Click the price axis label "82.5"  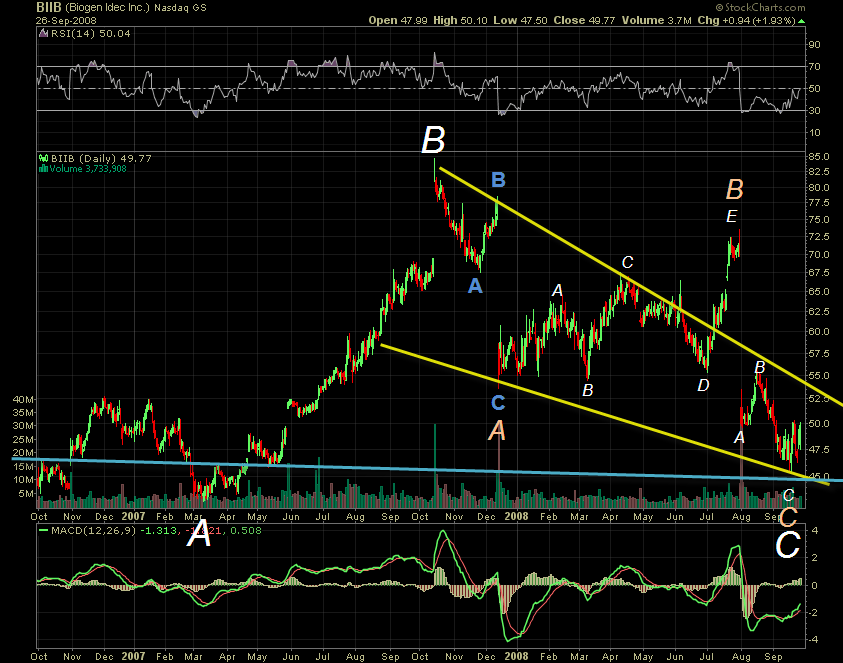(x=819, y=172)
